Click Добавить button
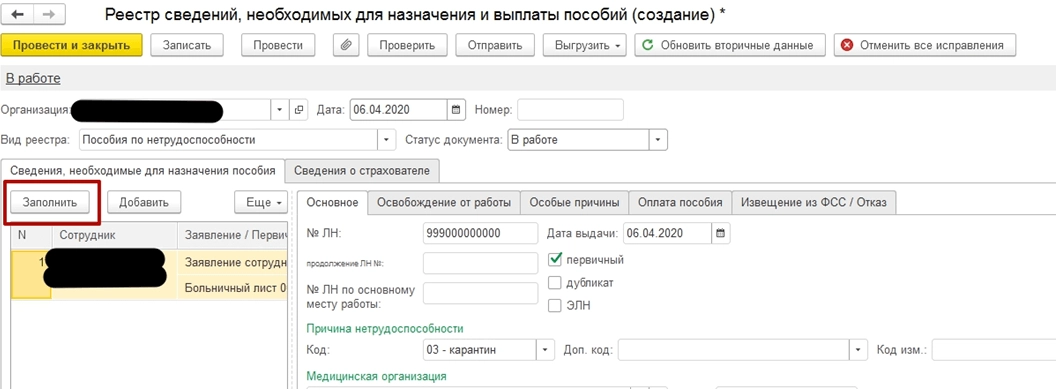1060x390 pixels. (x=144, y=202)
